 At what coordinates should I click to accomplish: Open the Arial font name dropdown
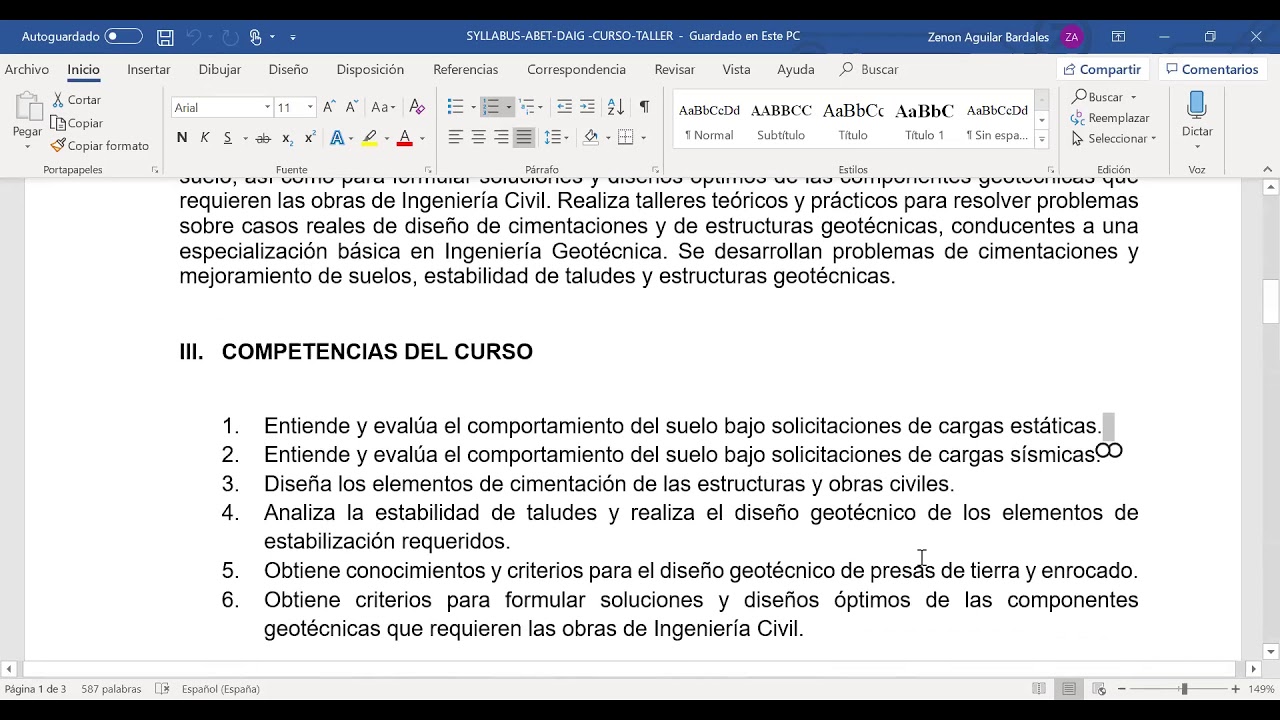(x=267, y=107)
